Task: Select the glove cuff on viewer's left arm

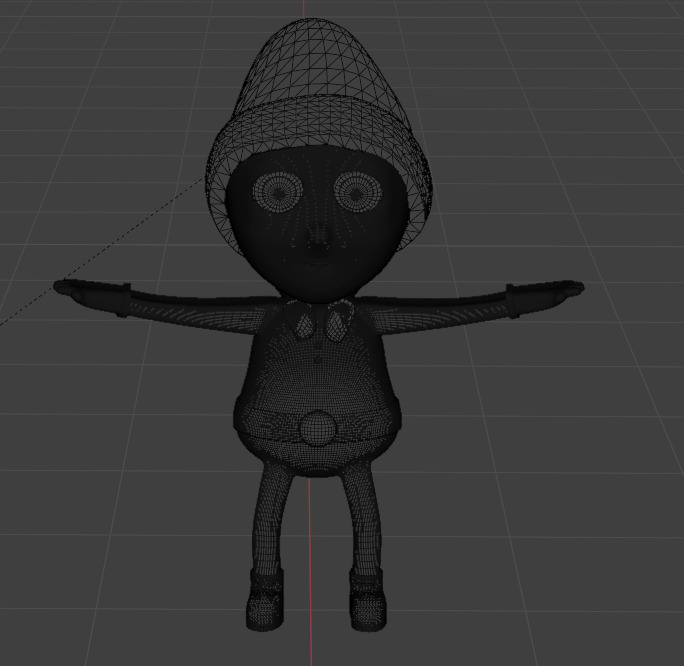Action: 123,300
